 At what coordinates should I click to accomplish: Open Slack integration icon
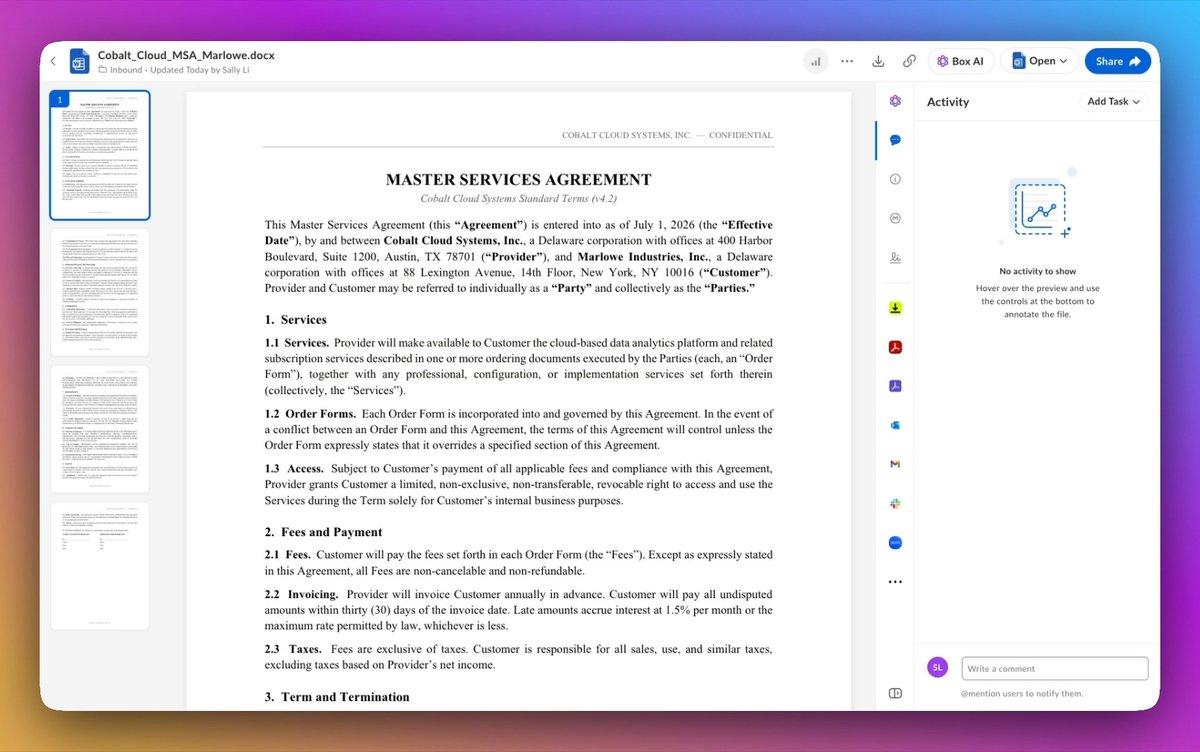coord(896,504)
